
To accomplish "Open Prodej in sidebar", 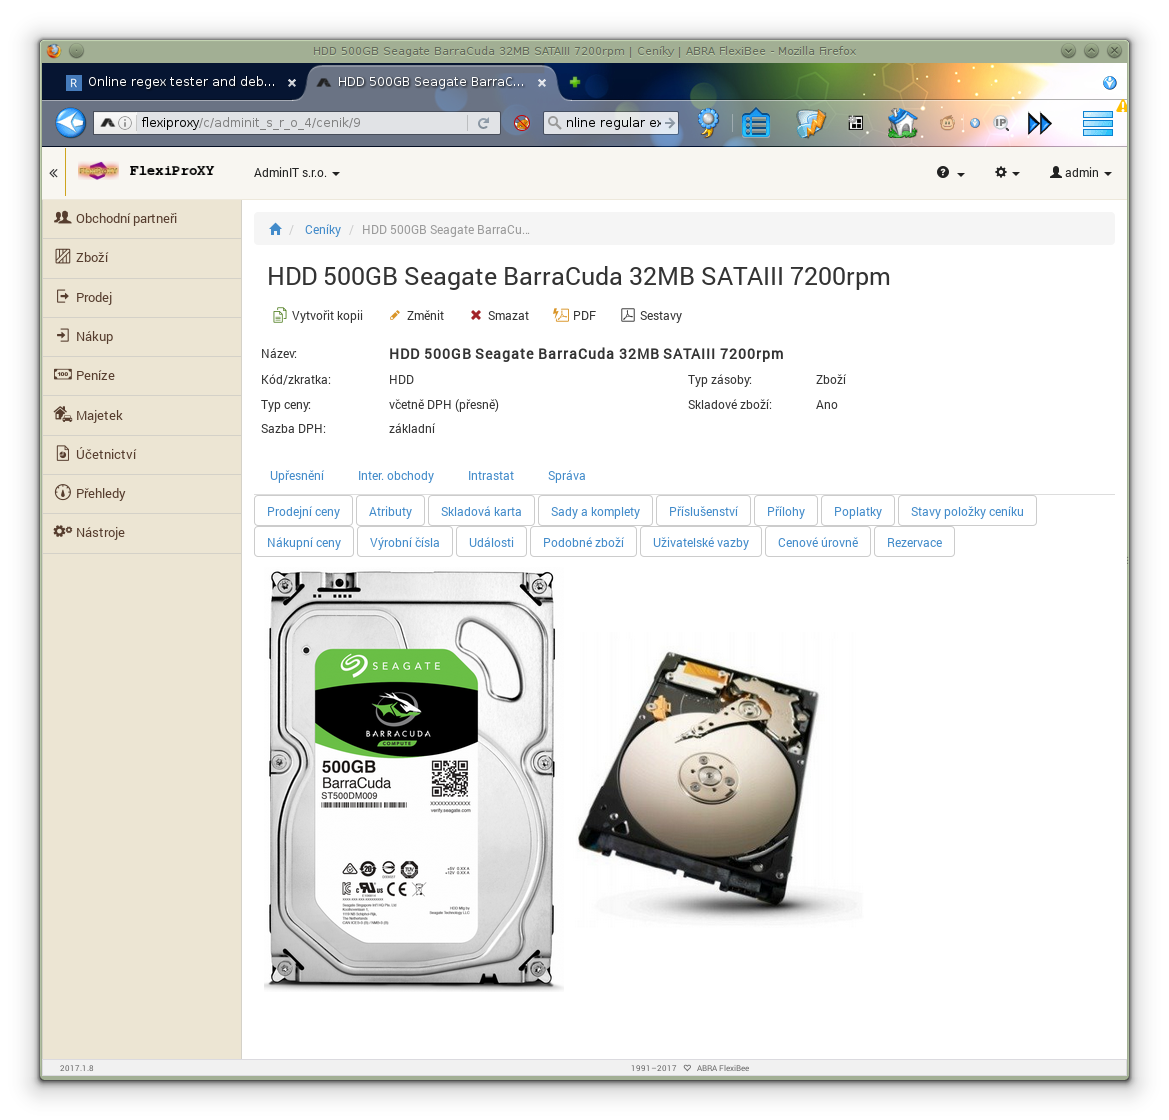I will (142, 298).
